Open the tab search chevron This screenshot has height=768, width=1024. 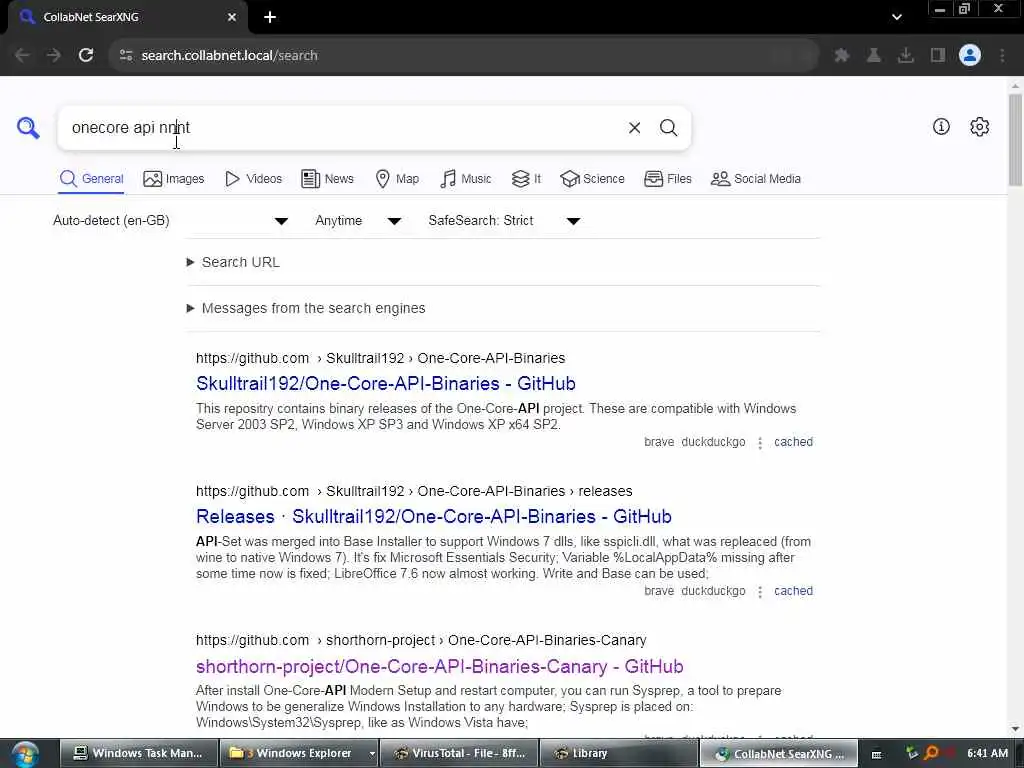pos(897,17)
